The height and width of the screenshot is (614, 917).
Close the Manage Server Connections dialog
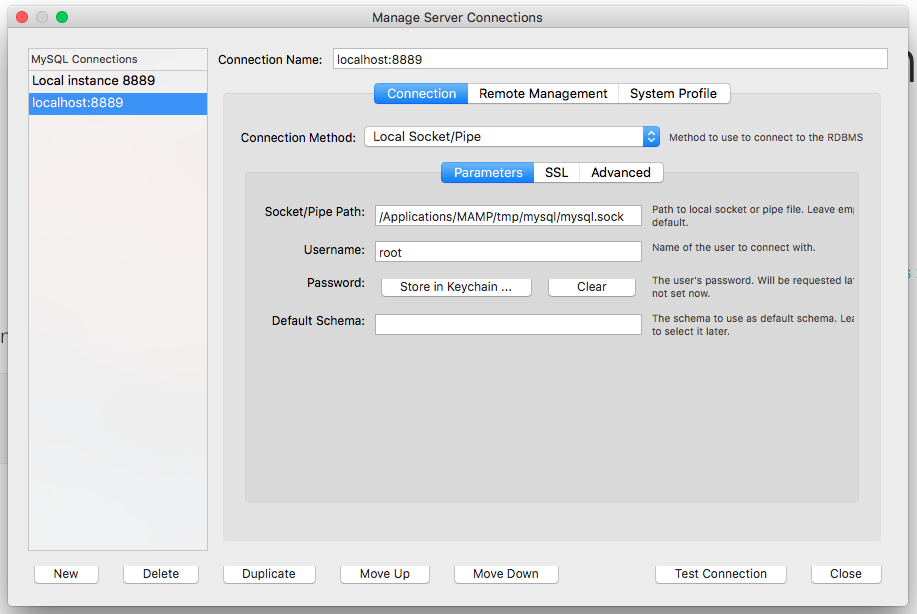845,574
